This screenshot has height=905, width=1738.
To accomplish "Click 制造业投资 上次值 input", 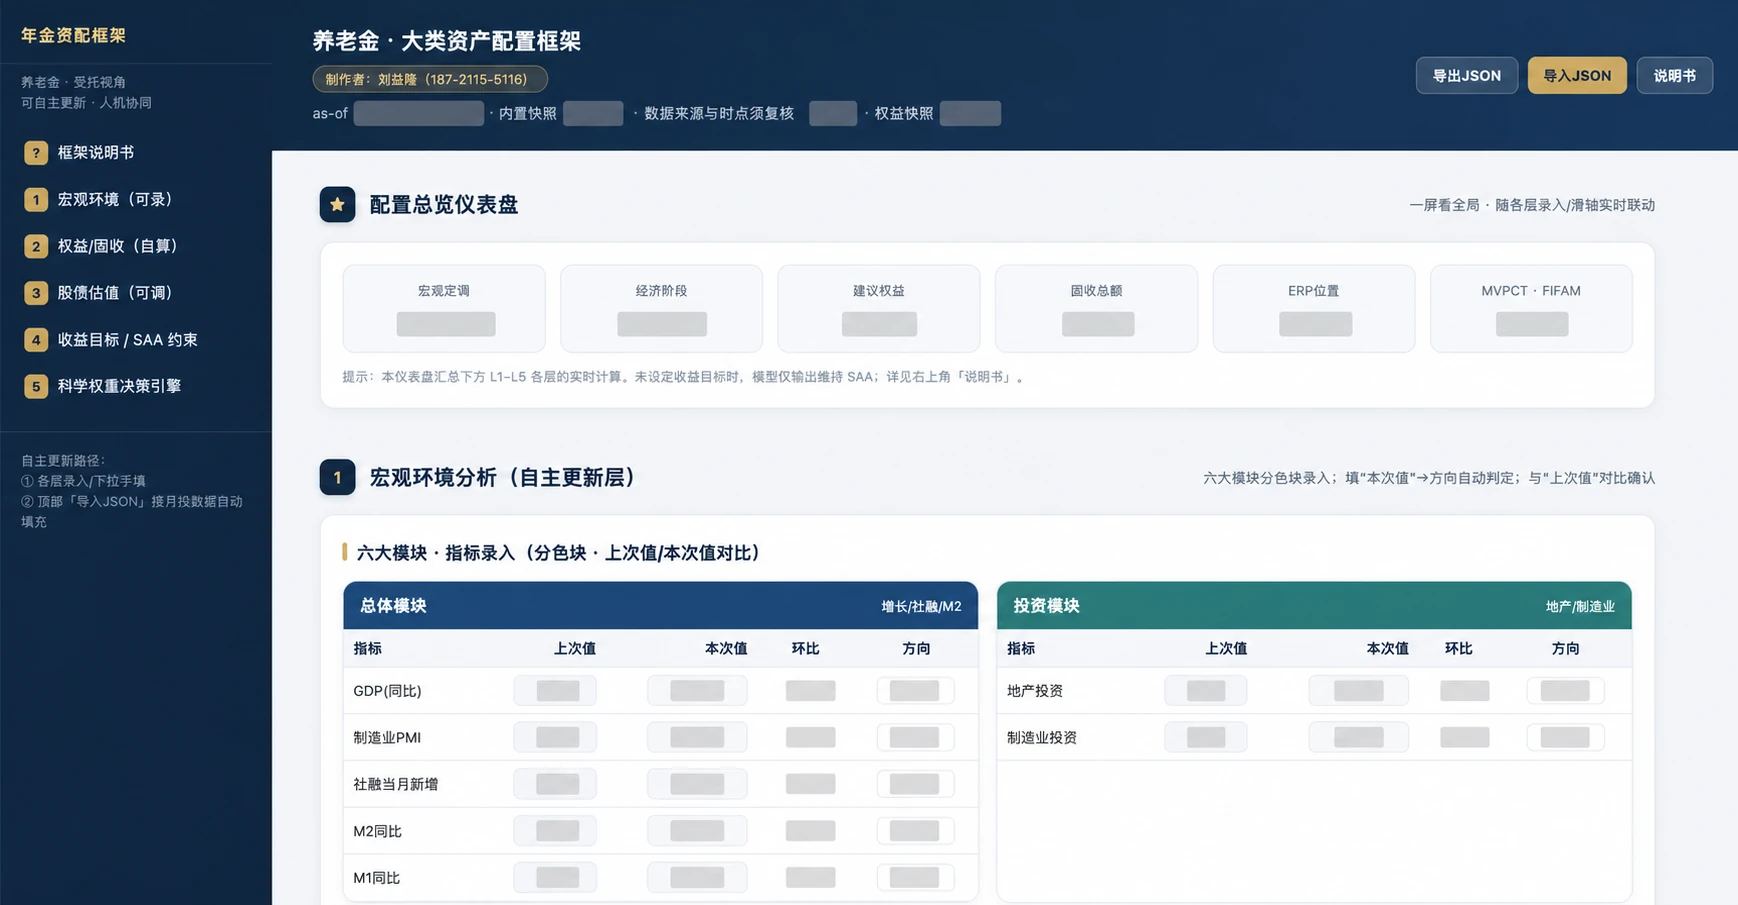I will click(x=1206, y=737).
